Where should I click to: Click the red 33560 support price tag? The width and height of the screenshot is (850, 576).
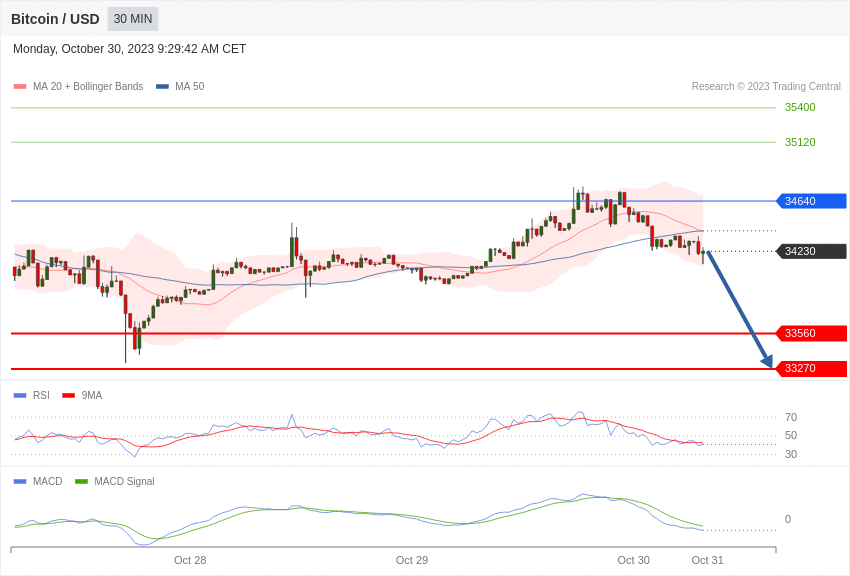coord(812,333)
